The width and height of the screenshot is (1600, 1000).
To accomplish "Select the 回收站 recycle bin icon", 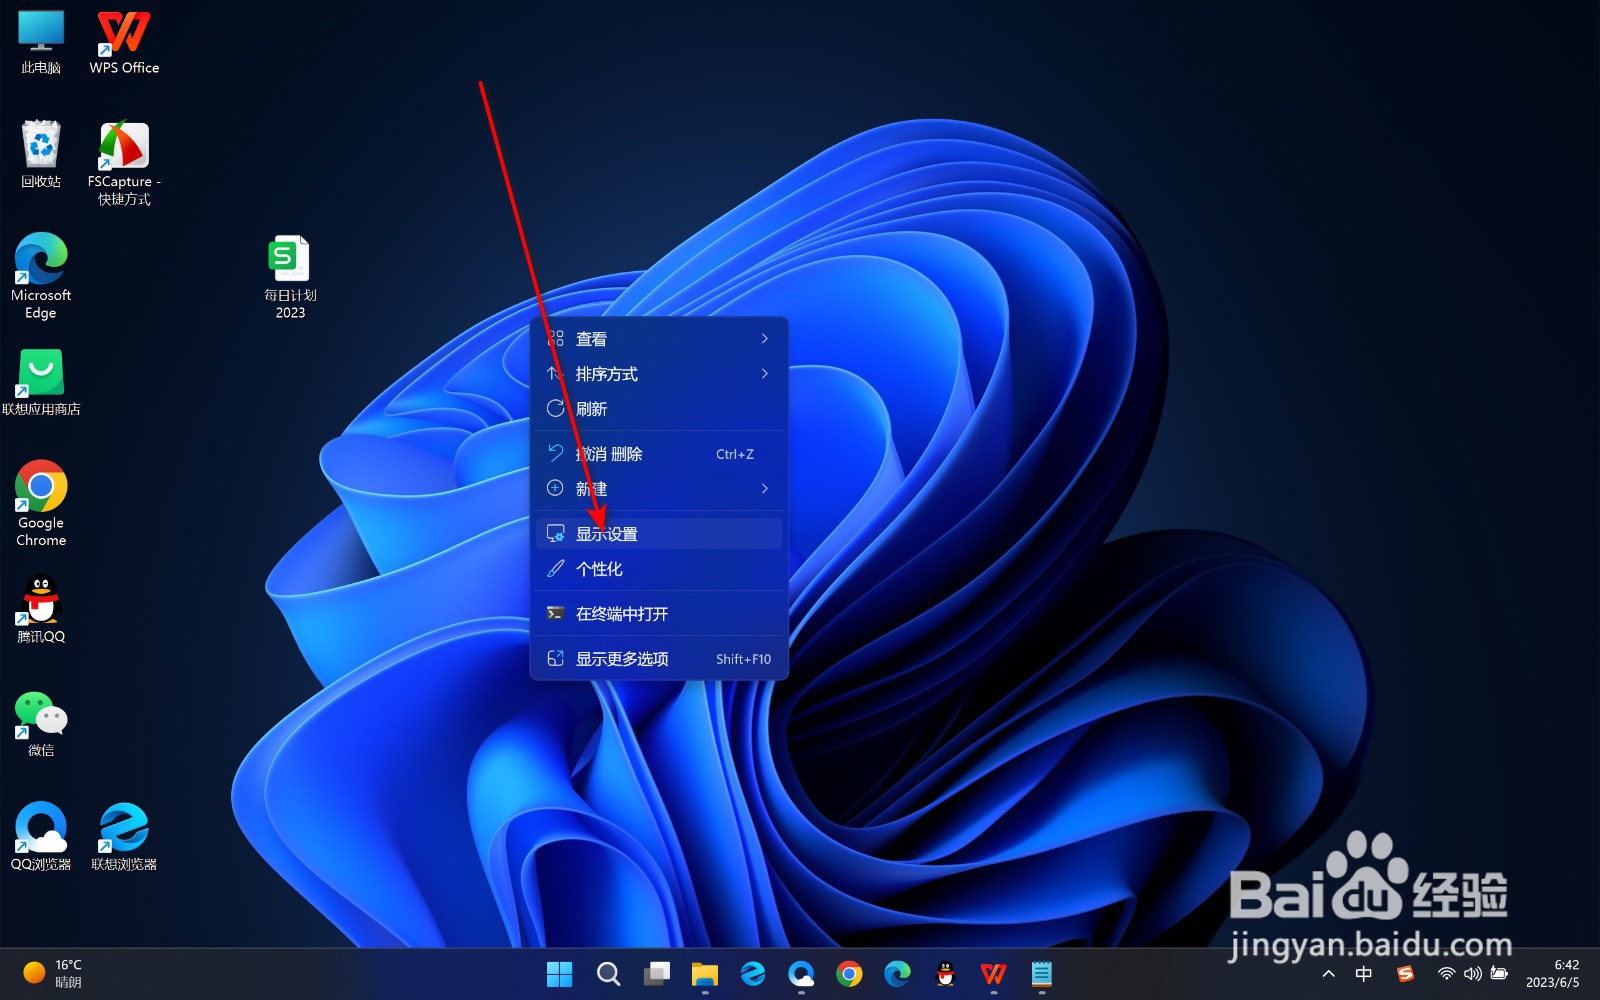I will click(41, 155).
